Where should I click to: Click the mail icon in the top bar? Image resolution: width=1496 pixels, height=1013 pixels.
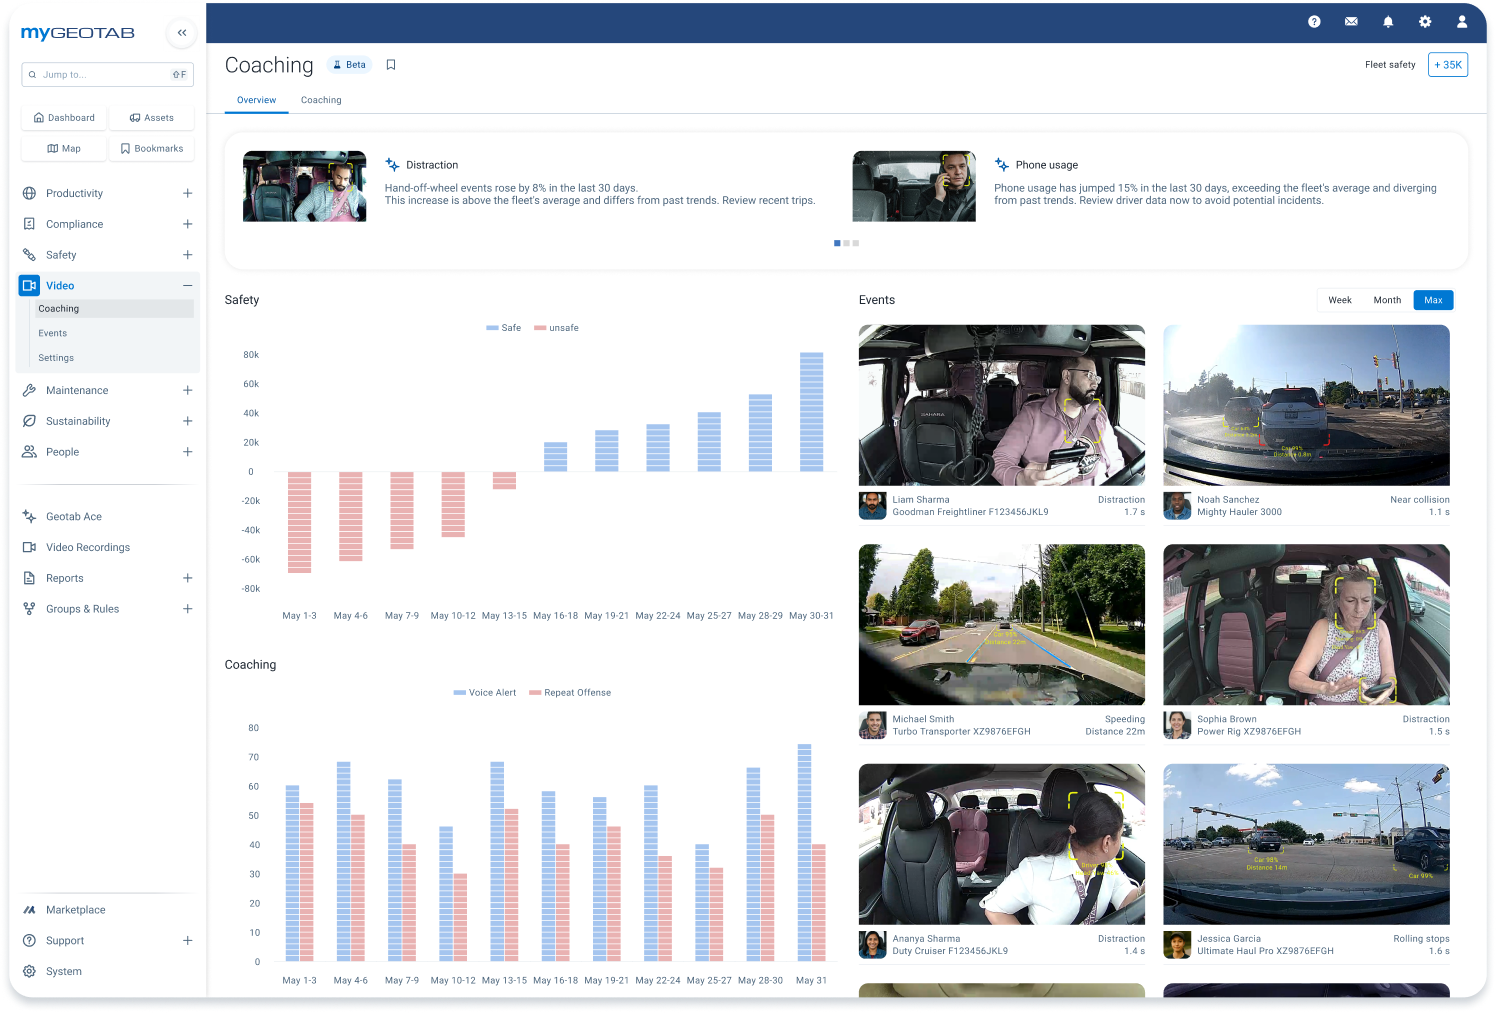(x=1351, y=21)
